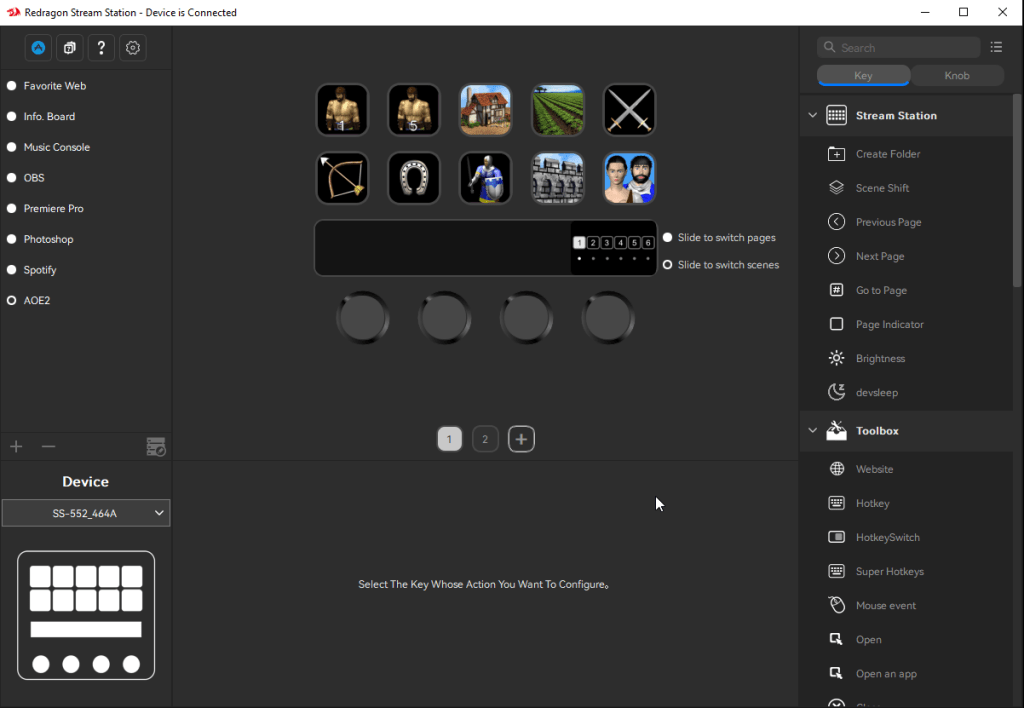The width and height of the screenshot is (1024, 708).
Task: Open the settings gear icon
Action: (133, 48)
